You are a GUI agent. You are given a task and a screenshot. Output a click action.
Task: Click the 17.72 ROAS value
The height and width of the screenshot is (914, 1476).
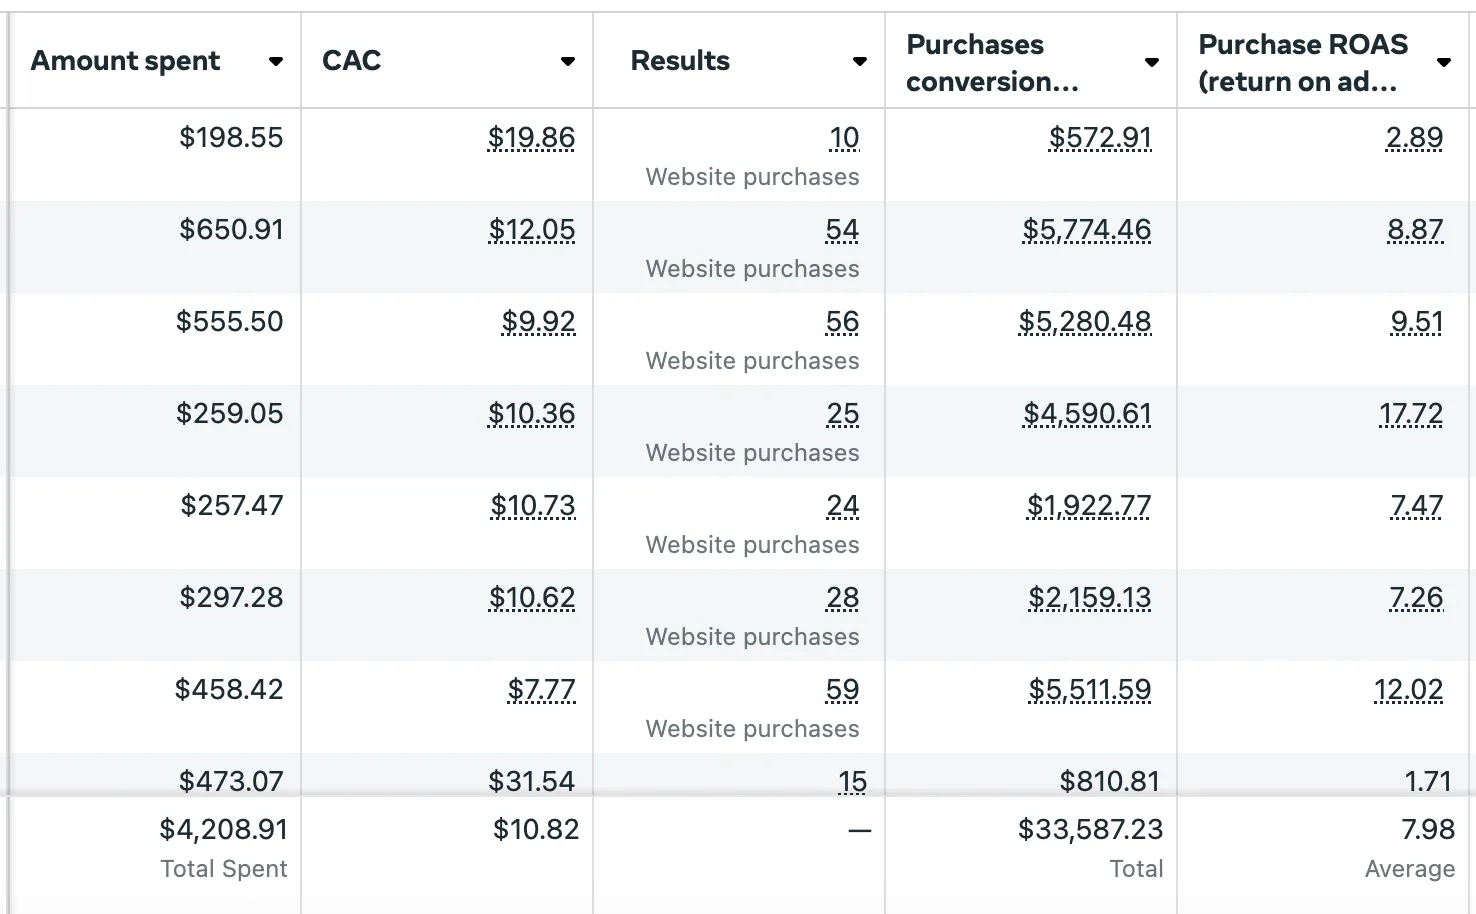click(1411, 414)
